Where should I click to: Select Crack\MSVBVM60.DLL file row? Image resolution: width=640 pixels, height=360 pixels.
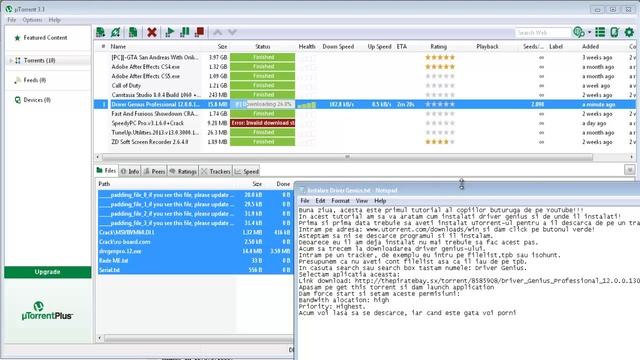(195, 233)
